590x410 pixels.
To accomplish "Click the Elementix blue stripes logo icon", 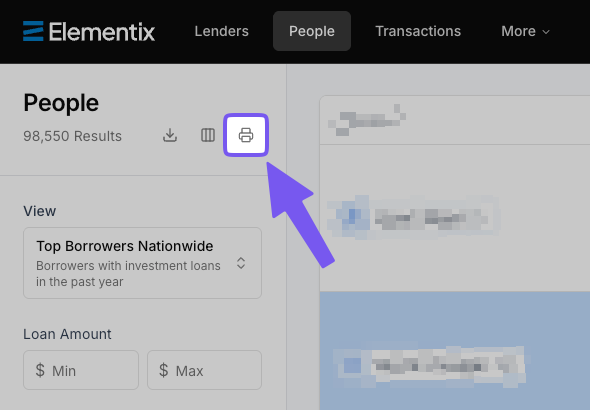I will coord(33,31).
